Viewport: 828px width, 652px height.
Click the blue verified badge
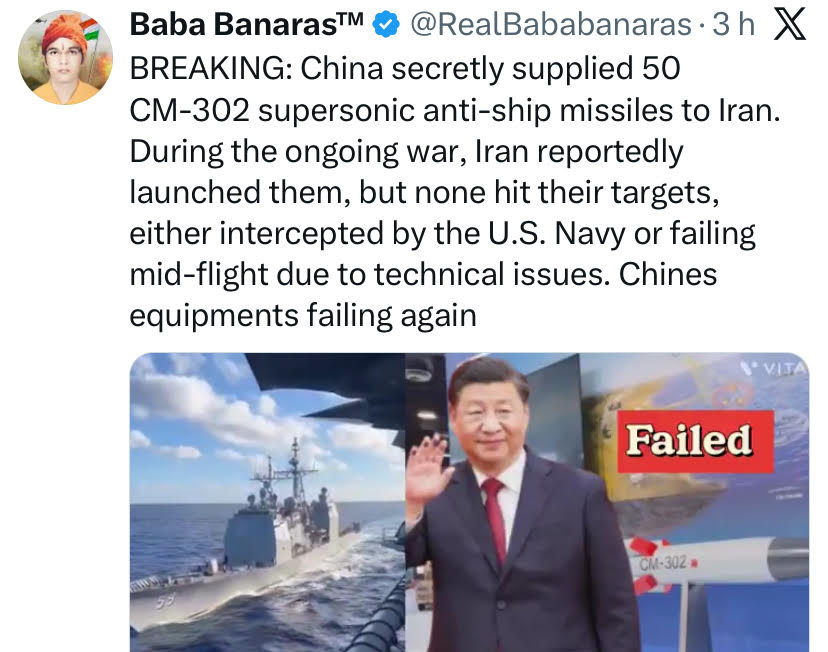(386, 24)
